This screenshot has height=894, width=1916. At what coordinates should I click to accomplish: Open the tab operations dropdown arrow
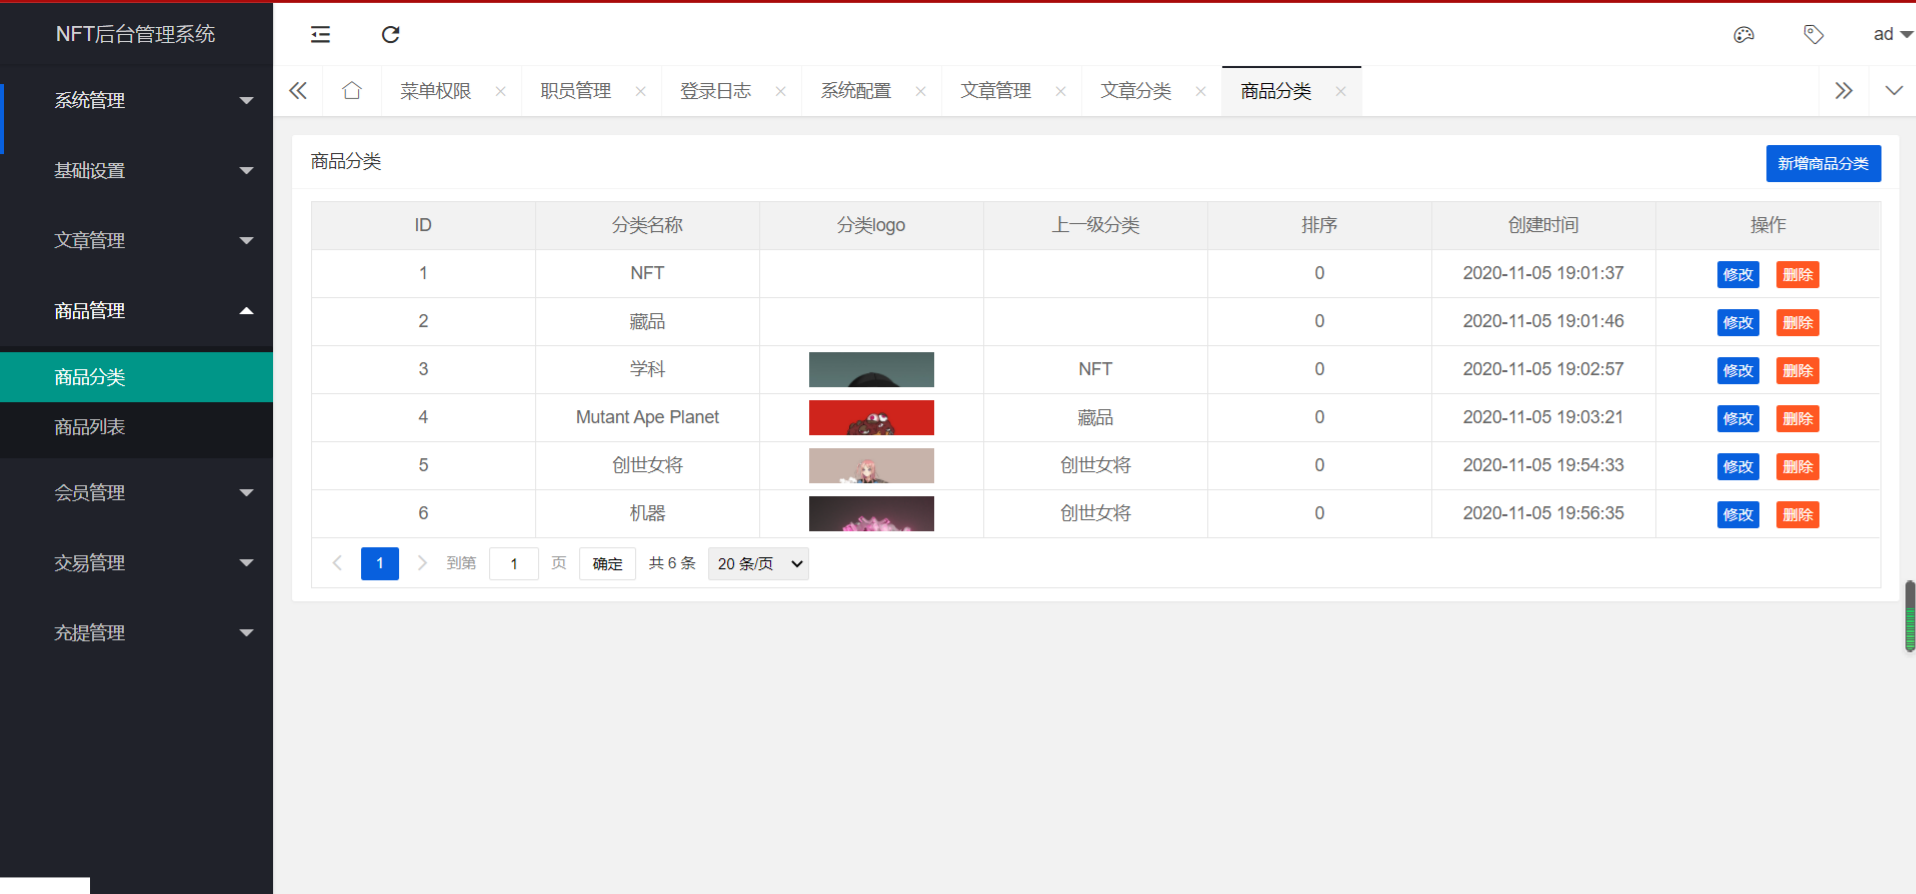(x=1893, y=91)
